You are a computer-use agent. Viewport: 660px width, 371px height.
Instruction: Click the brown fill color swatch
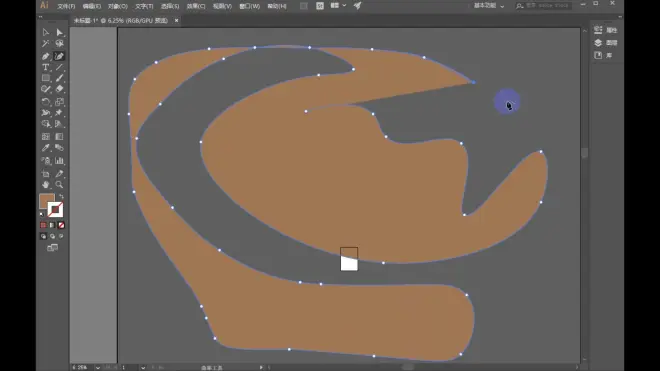[x=46, y=200]
